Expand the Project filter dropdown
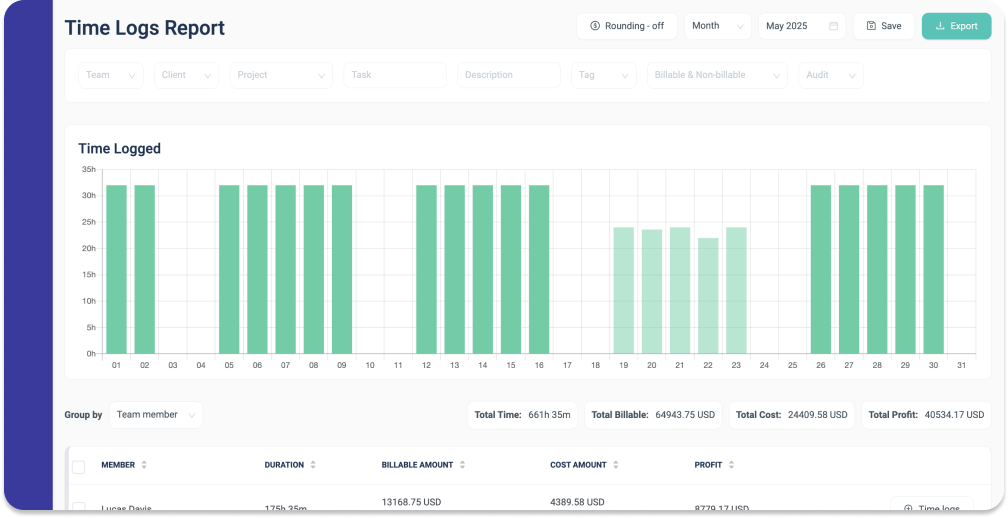The height and width of the screenshot is (518, 1008). pyautogui.click(x=281, y=75)
